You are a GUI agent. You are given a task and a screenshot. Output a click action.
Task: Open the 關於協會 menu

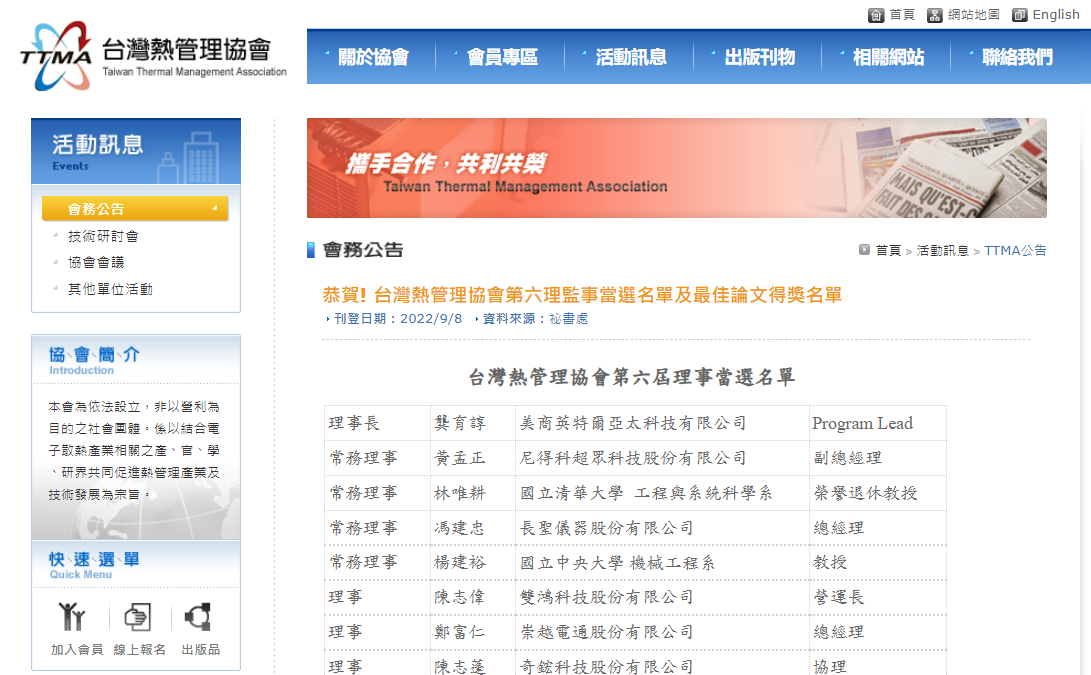point(373,57)
